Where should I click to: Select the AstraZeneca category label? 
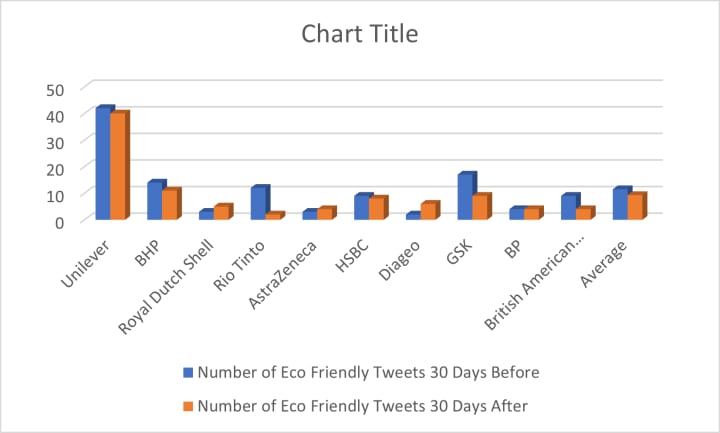point(282,275)
